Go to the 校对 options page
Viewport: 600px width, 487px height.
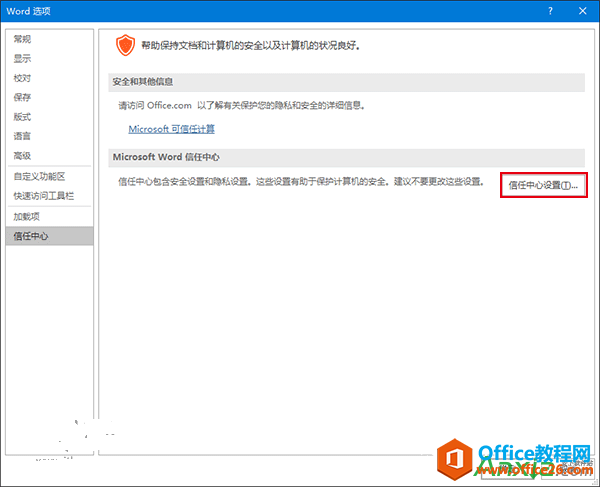point(49,78)
